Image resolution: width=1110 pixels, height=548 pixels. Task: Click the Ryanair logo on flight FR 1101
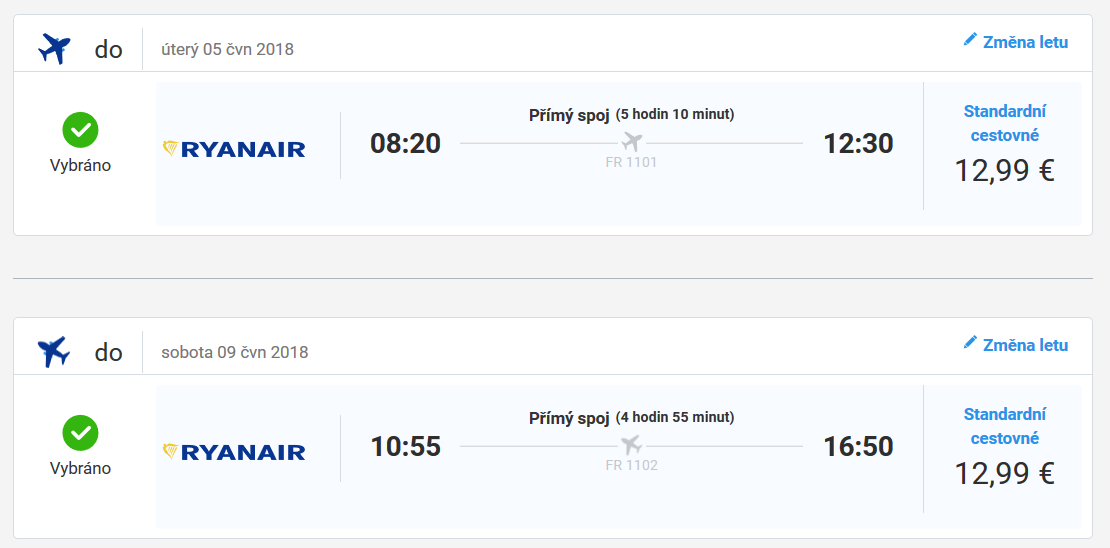(x=234, y=149)
